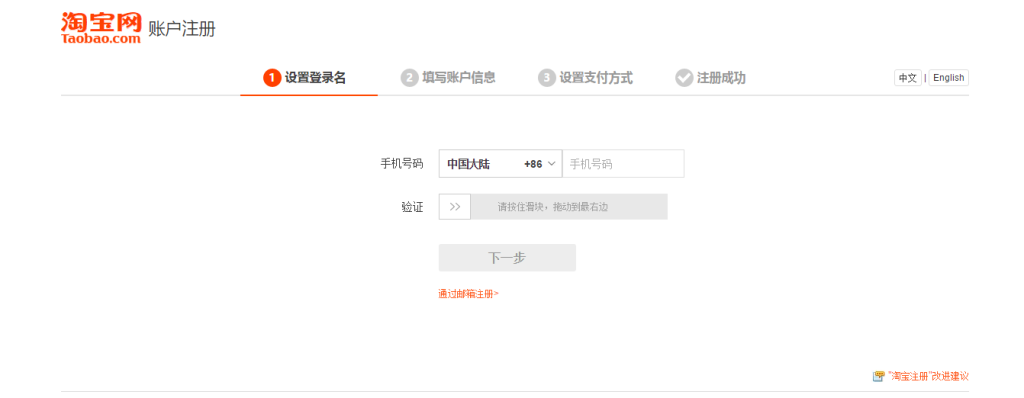Click the feedback note icon near 改进建议

click(x=878, y=376)
